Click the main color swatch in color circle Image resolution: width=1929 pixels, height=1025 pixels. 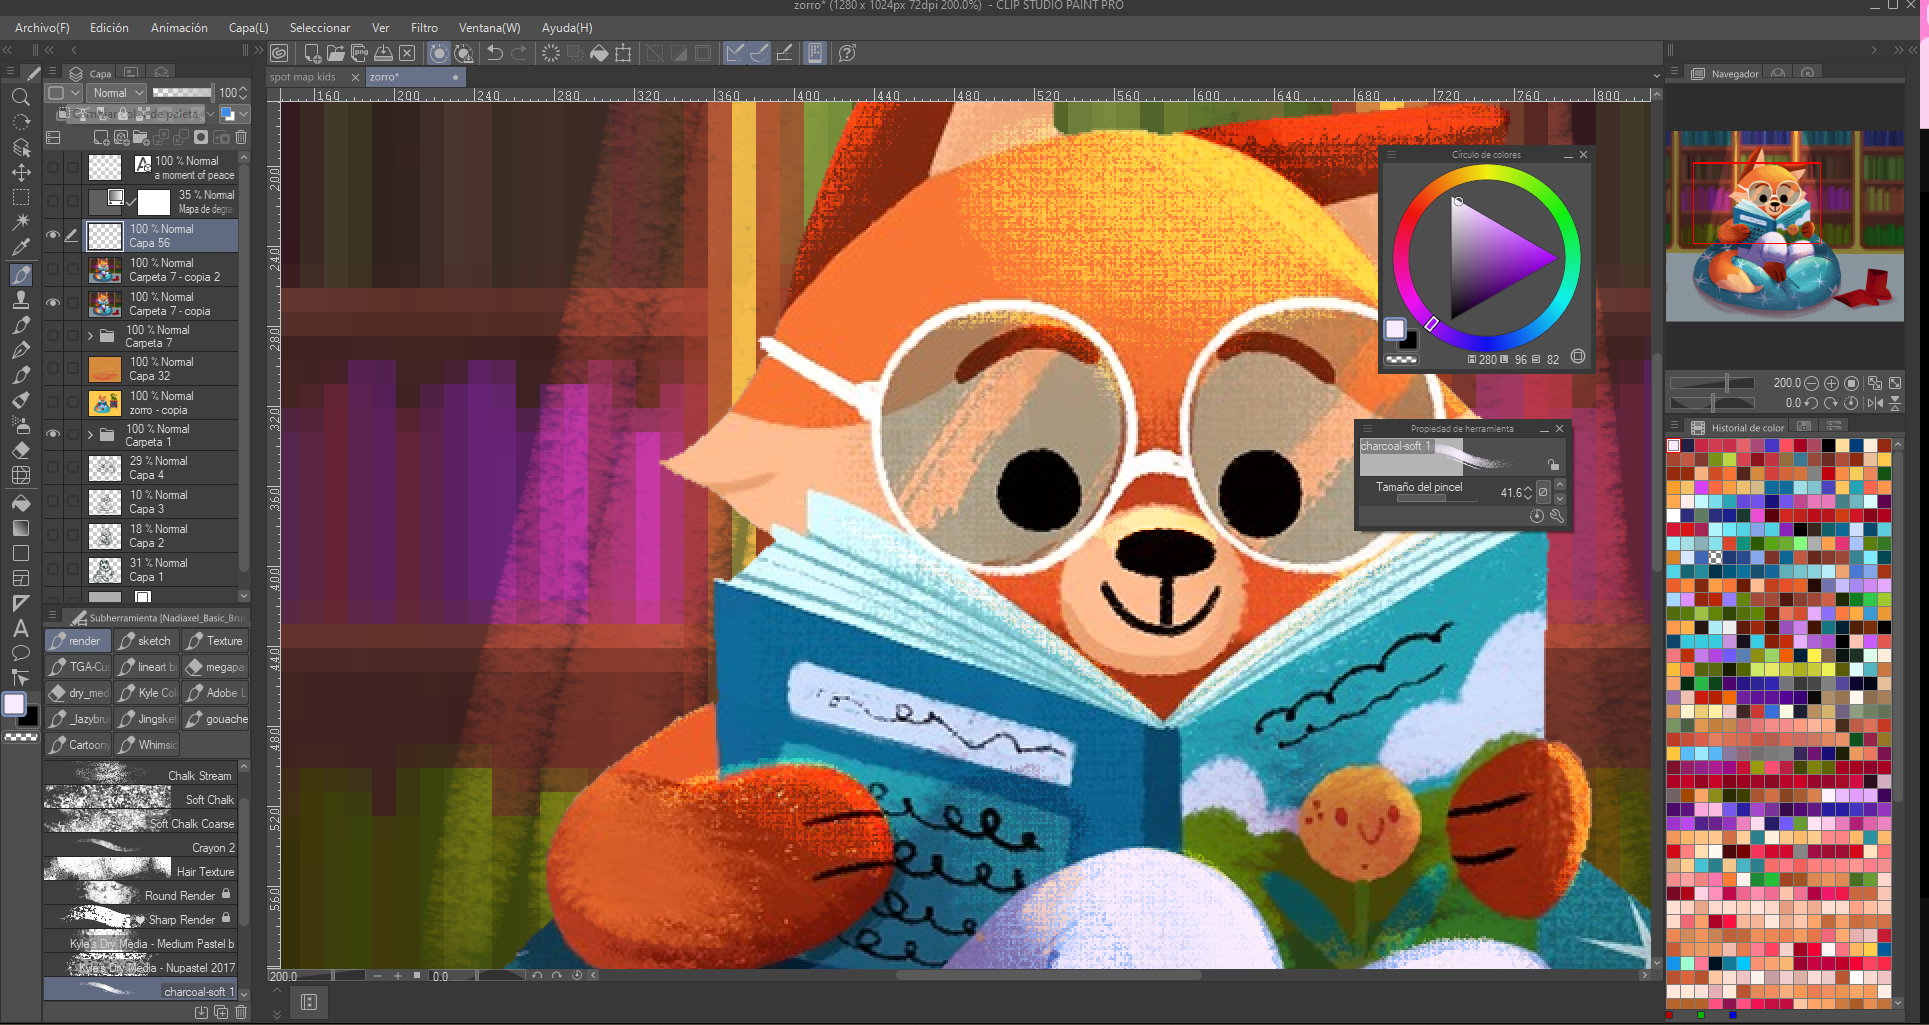1394,329
